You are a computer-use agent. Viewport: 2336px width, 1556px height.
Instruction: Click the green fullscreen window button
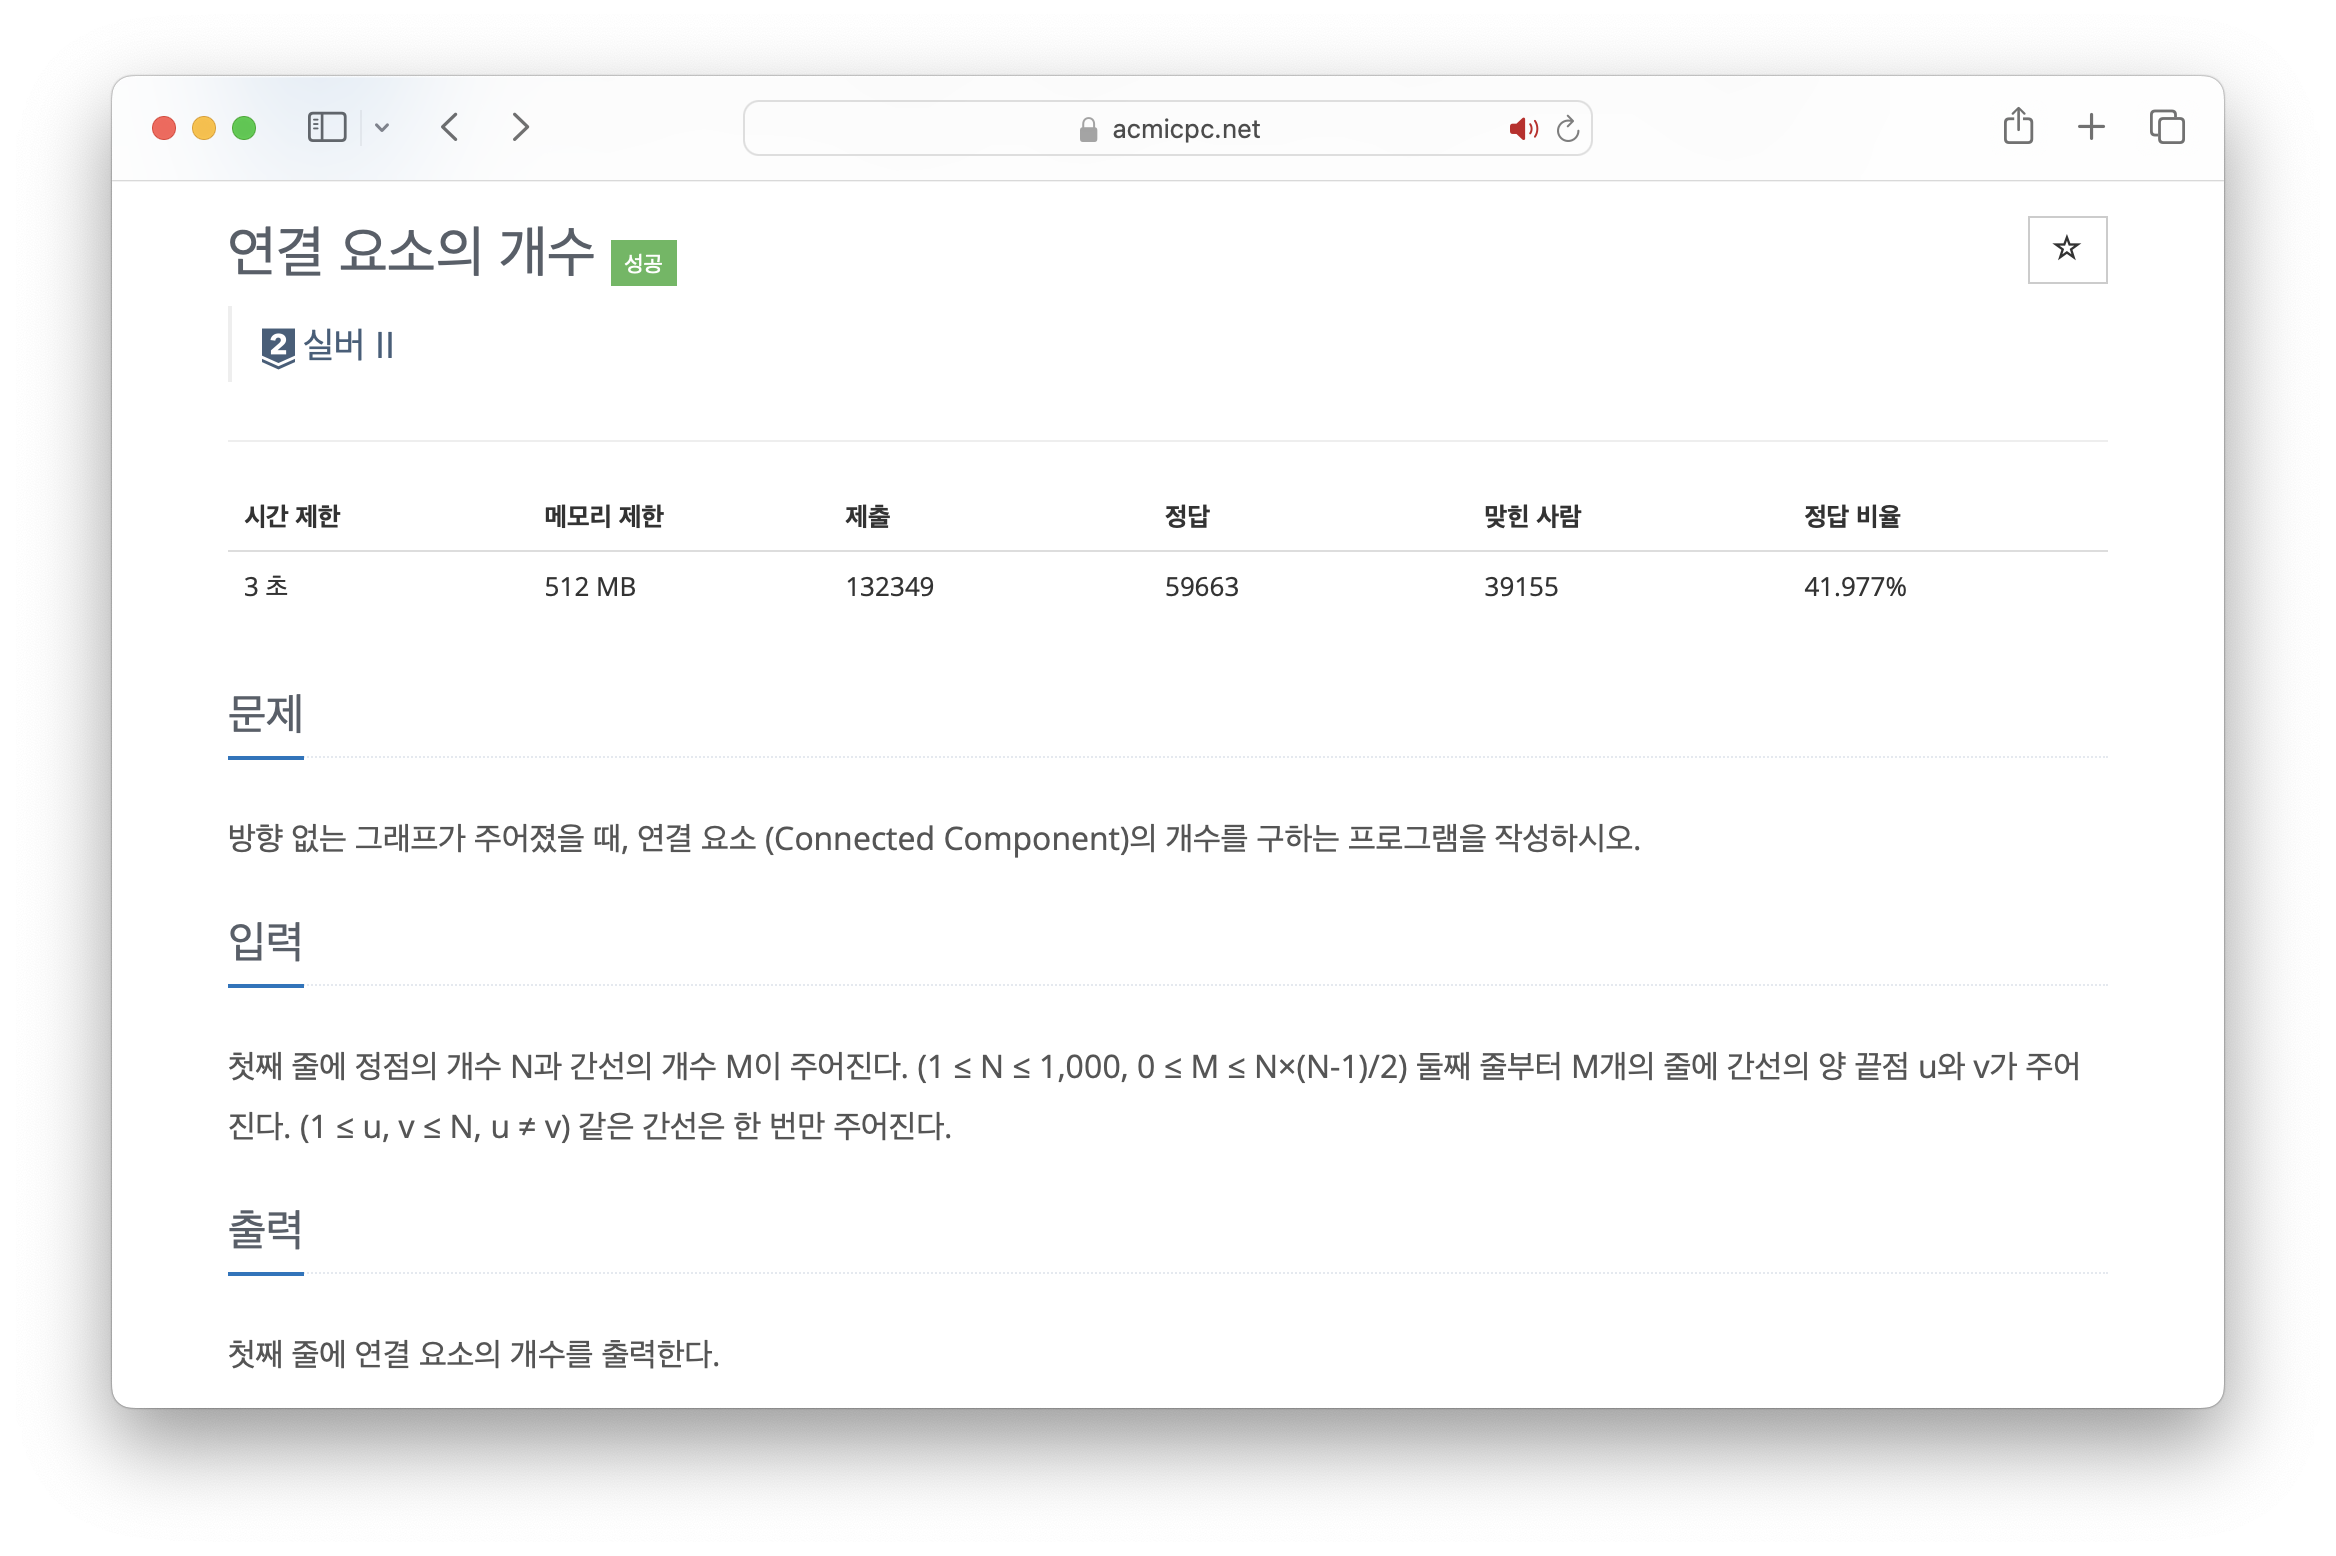click(x=244, y=128)
